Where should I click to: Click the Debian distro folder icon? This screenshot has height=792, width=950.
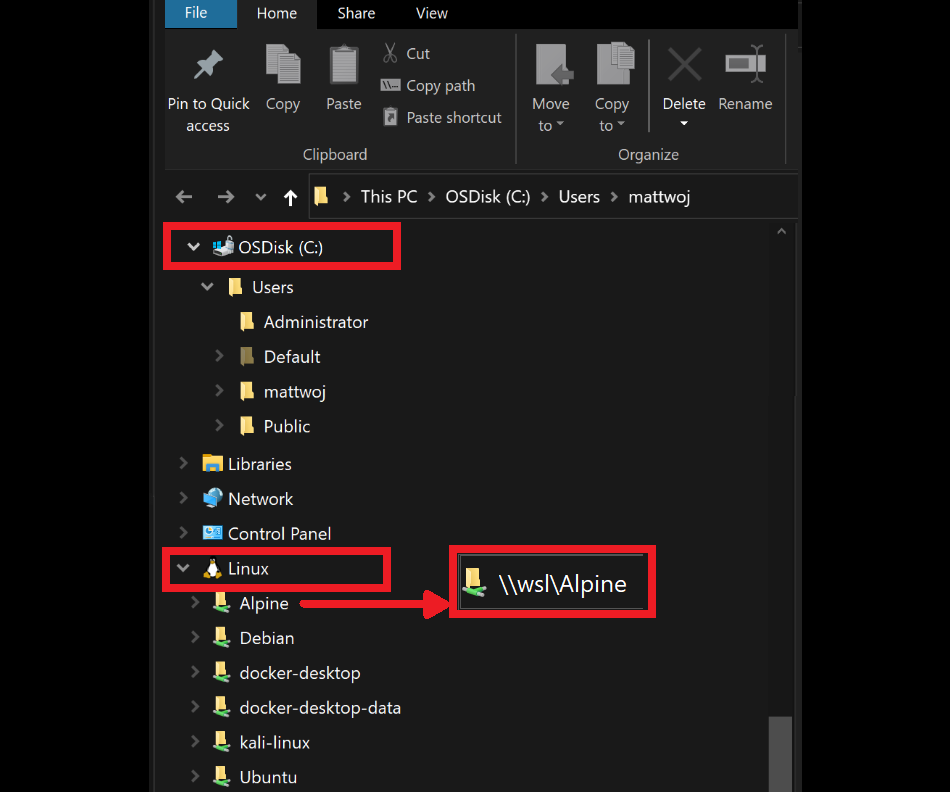[221, 637]
